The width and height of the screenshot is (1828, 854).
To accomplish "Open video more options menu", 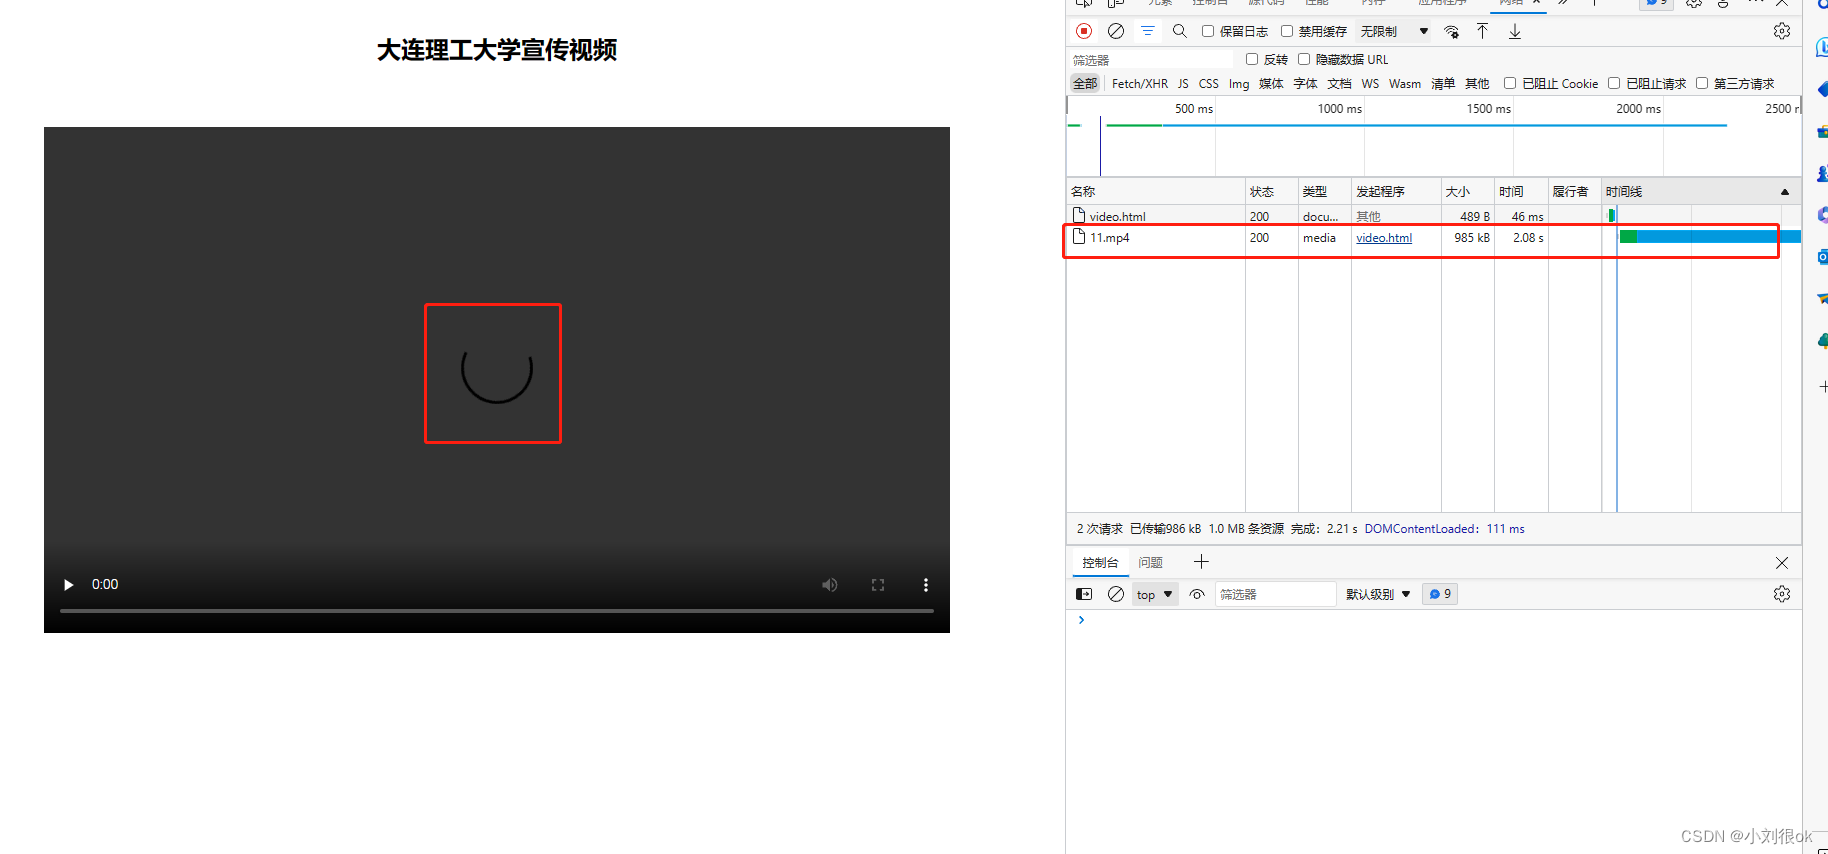I will 926,585.
